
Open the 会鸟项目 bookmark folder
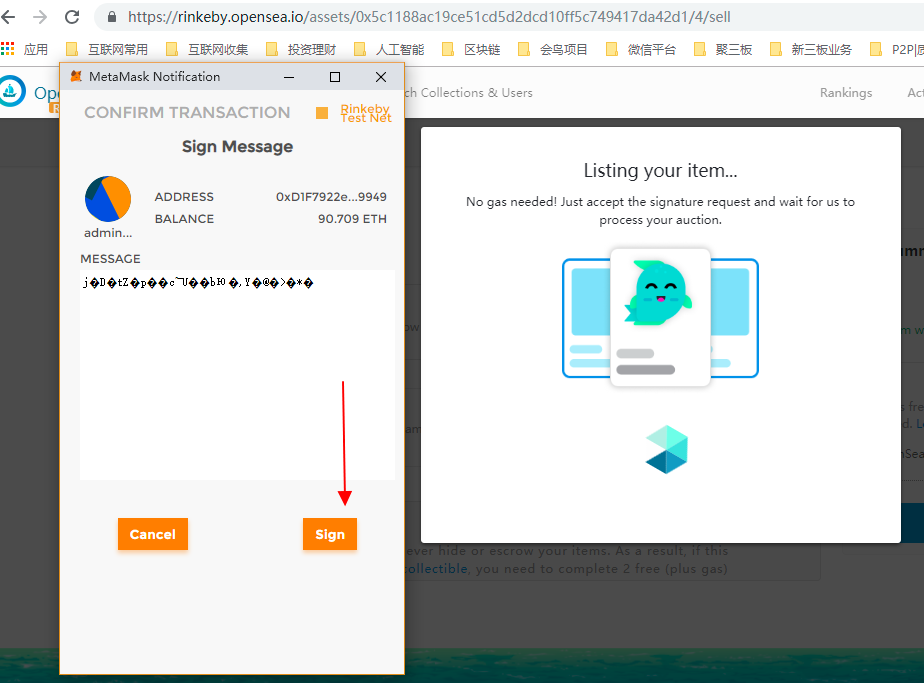coord(553,50)
